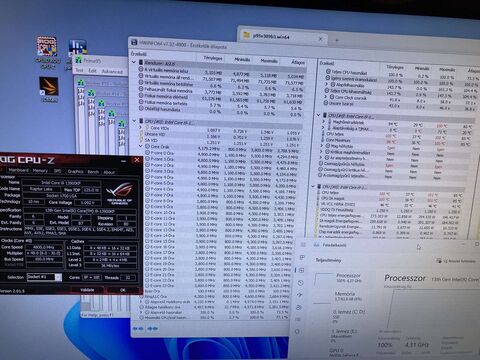Expand the Core VIDs sensor row
The width and height of the screenshot is (480, 360).
click(141, 127)
